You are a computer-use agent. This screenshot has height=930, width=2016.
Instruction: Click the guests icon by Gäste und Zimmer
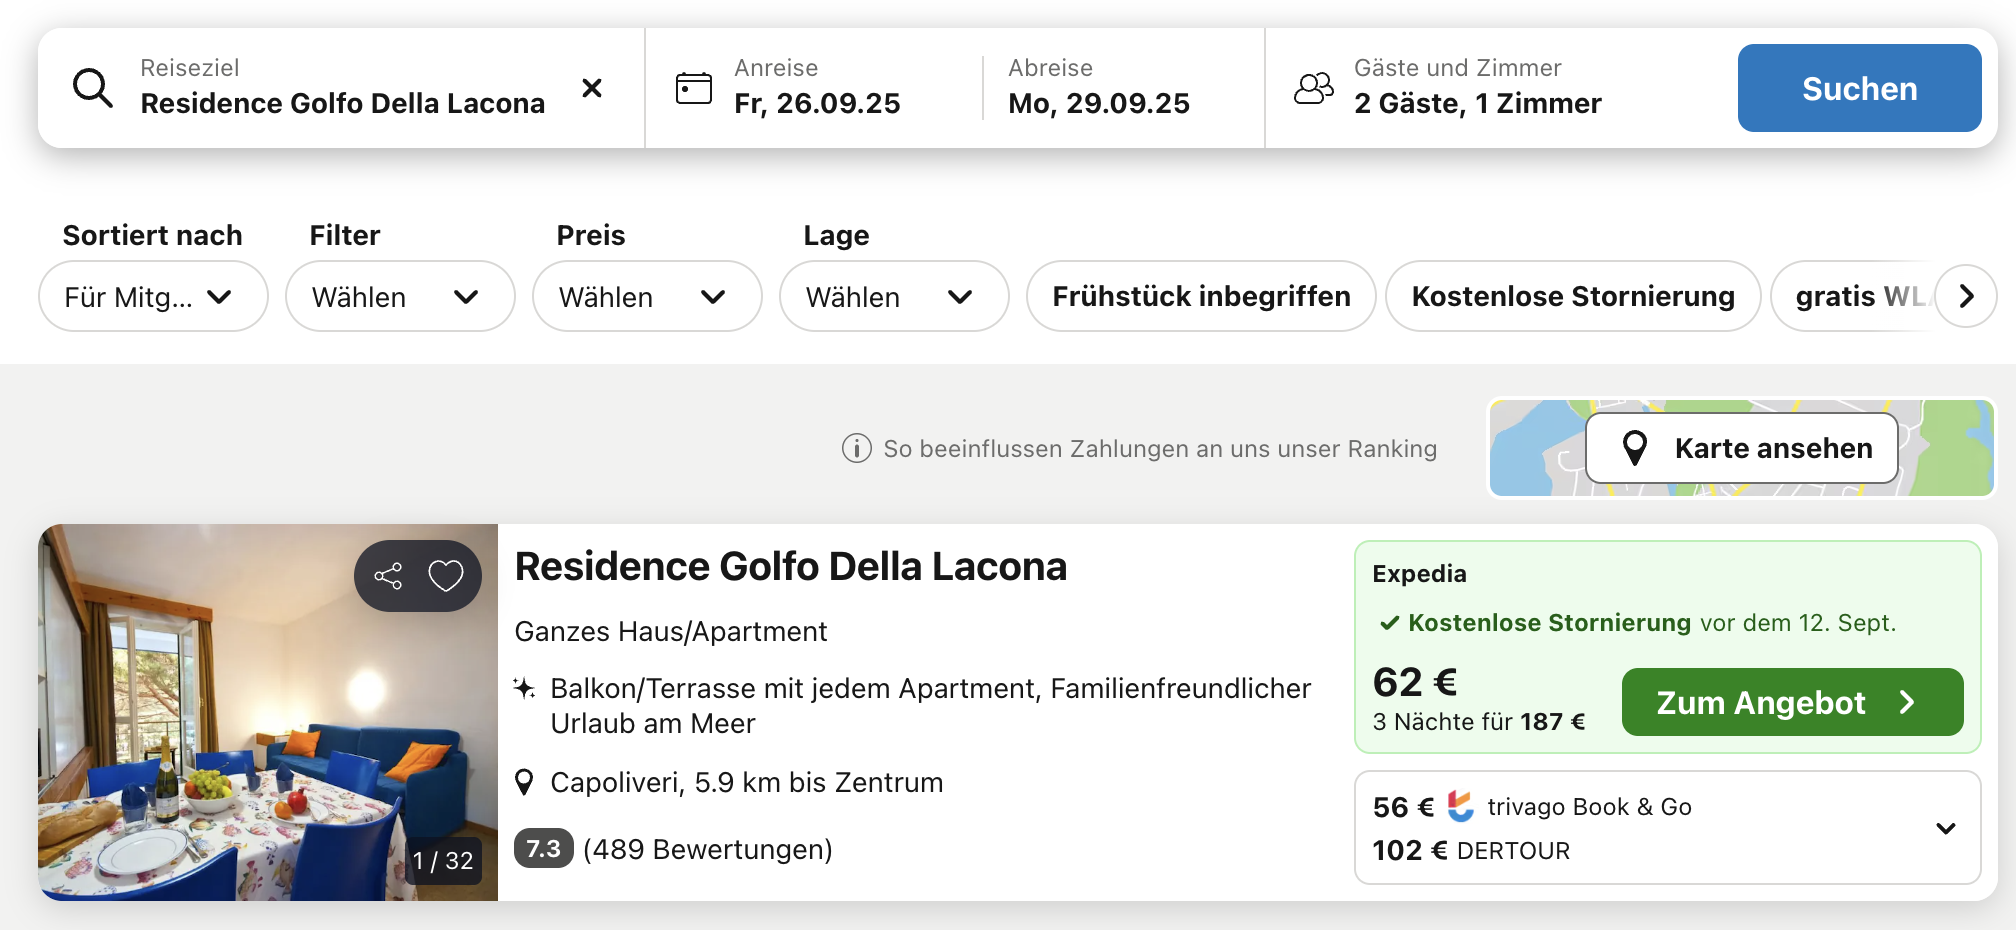(1314, 88)
